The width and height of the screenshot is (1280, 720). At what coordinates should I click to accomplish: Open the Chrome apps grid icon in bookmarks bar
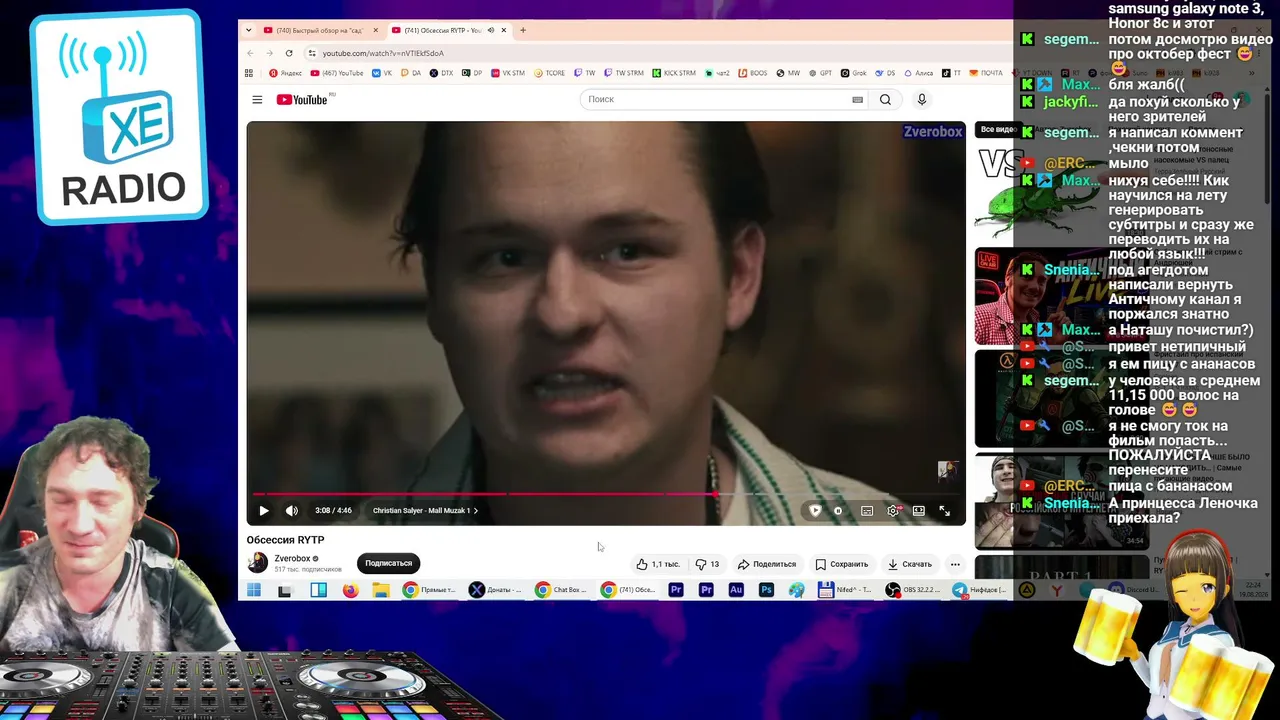click(x=249, y=73)
